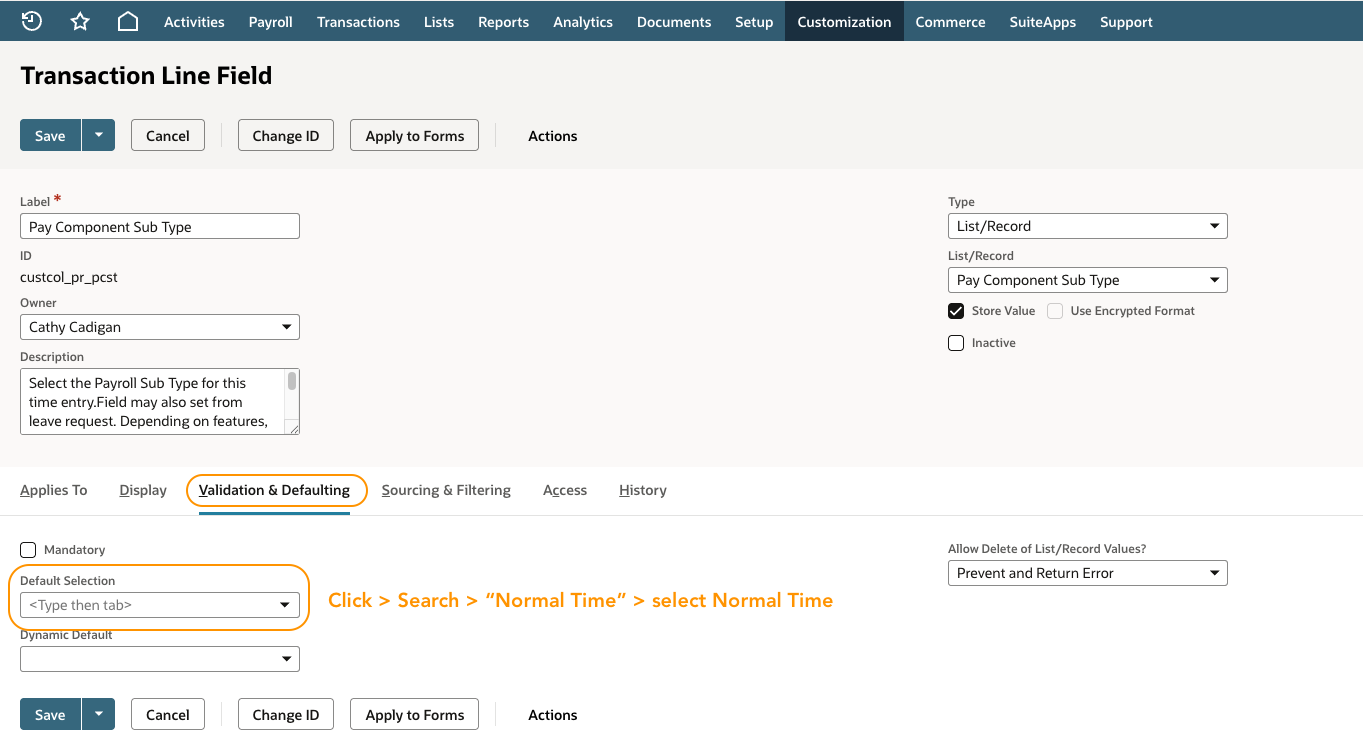Click the top Change ID button
Image resolution: width=1363 pixels, height=756 pixels.
pos(286,135)
